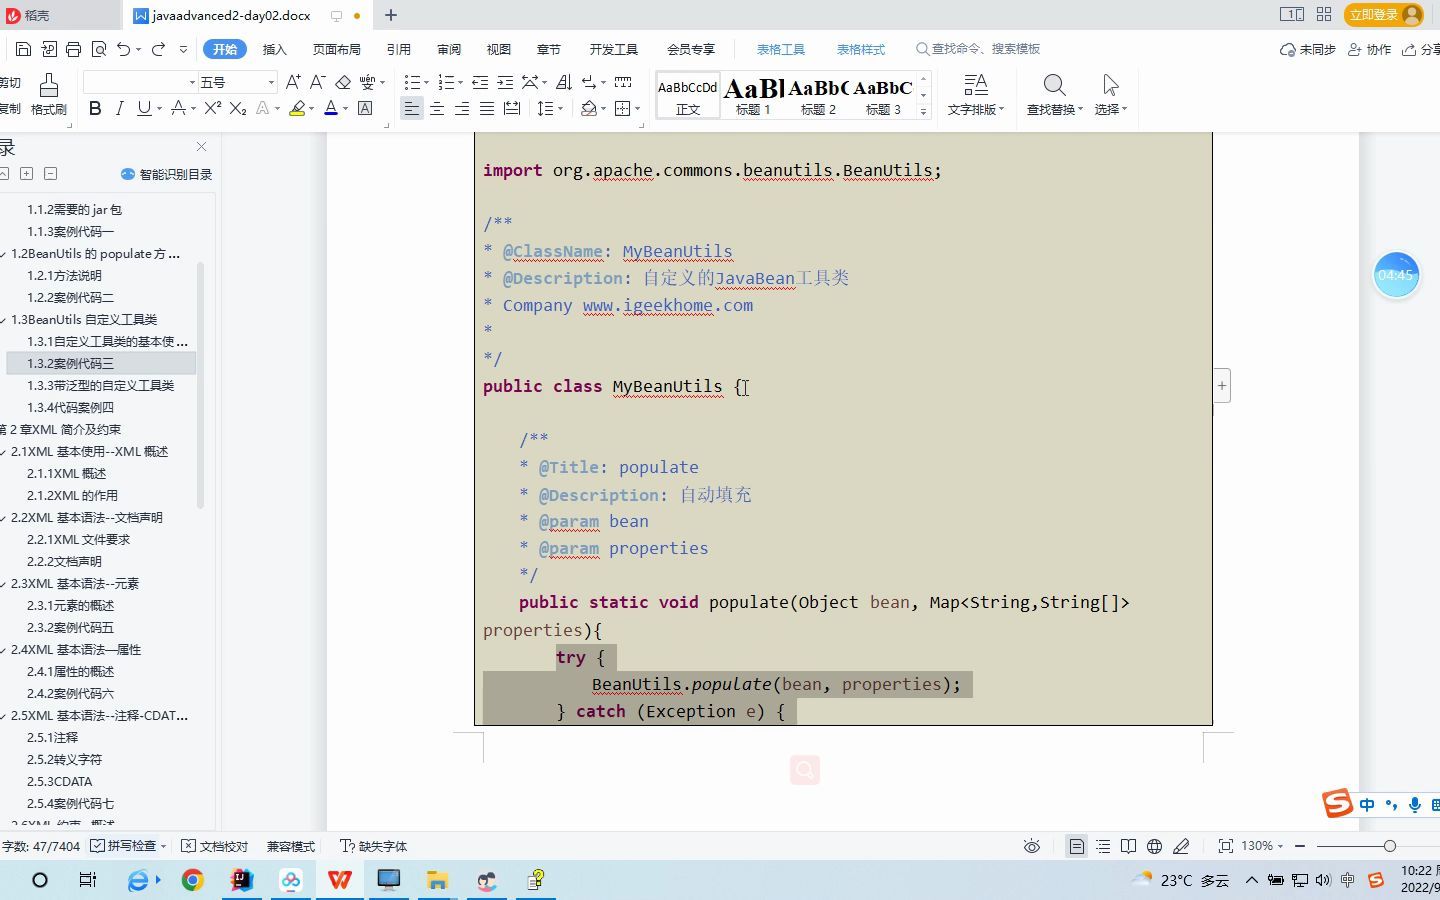1440x900 pixels.
Task: Click the distributed alignment icon
Action: click(x=512, y=108)
